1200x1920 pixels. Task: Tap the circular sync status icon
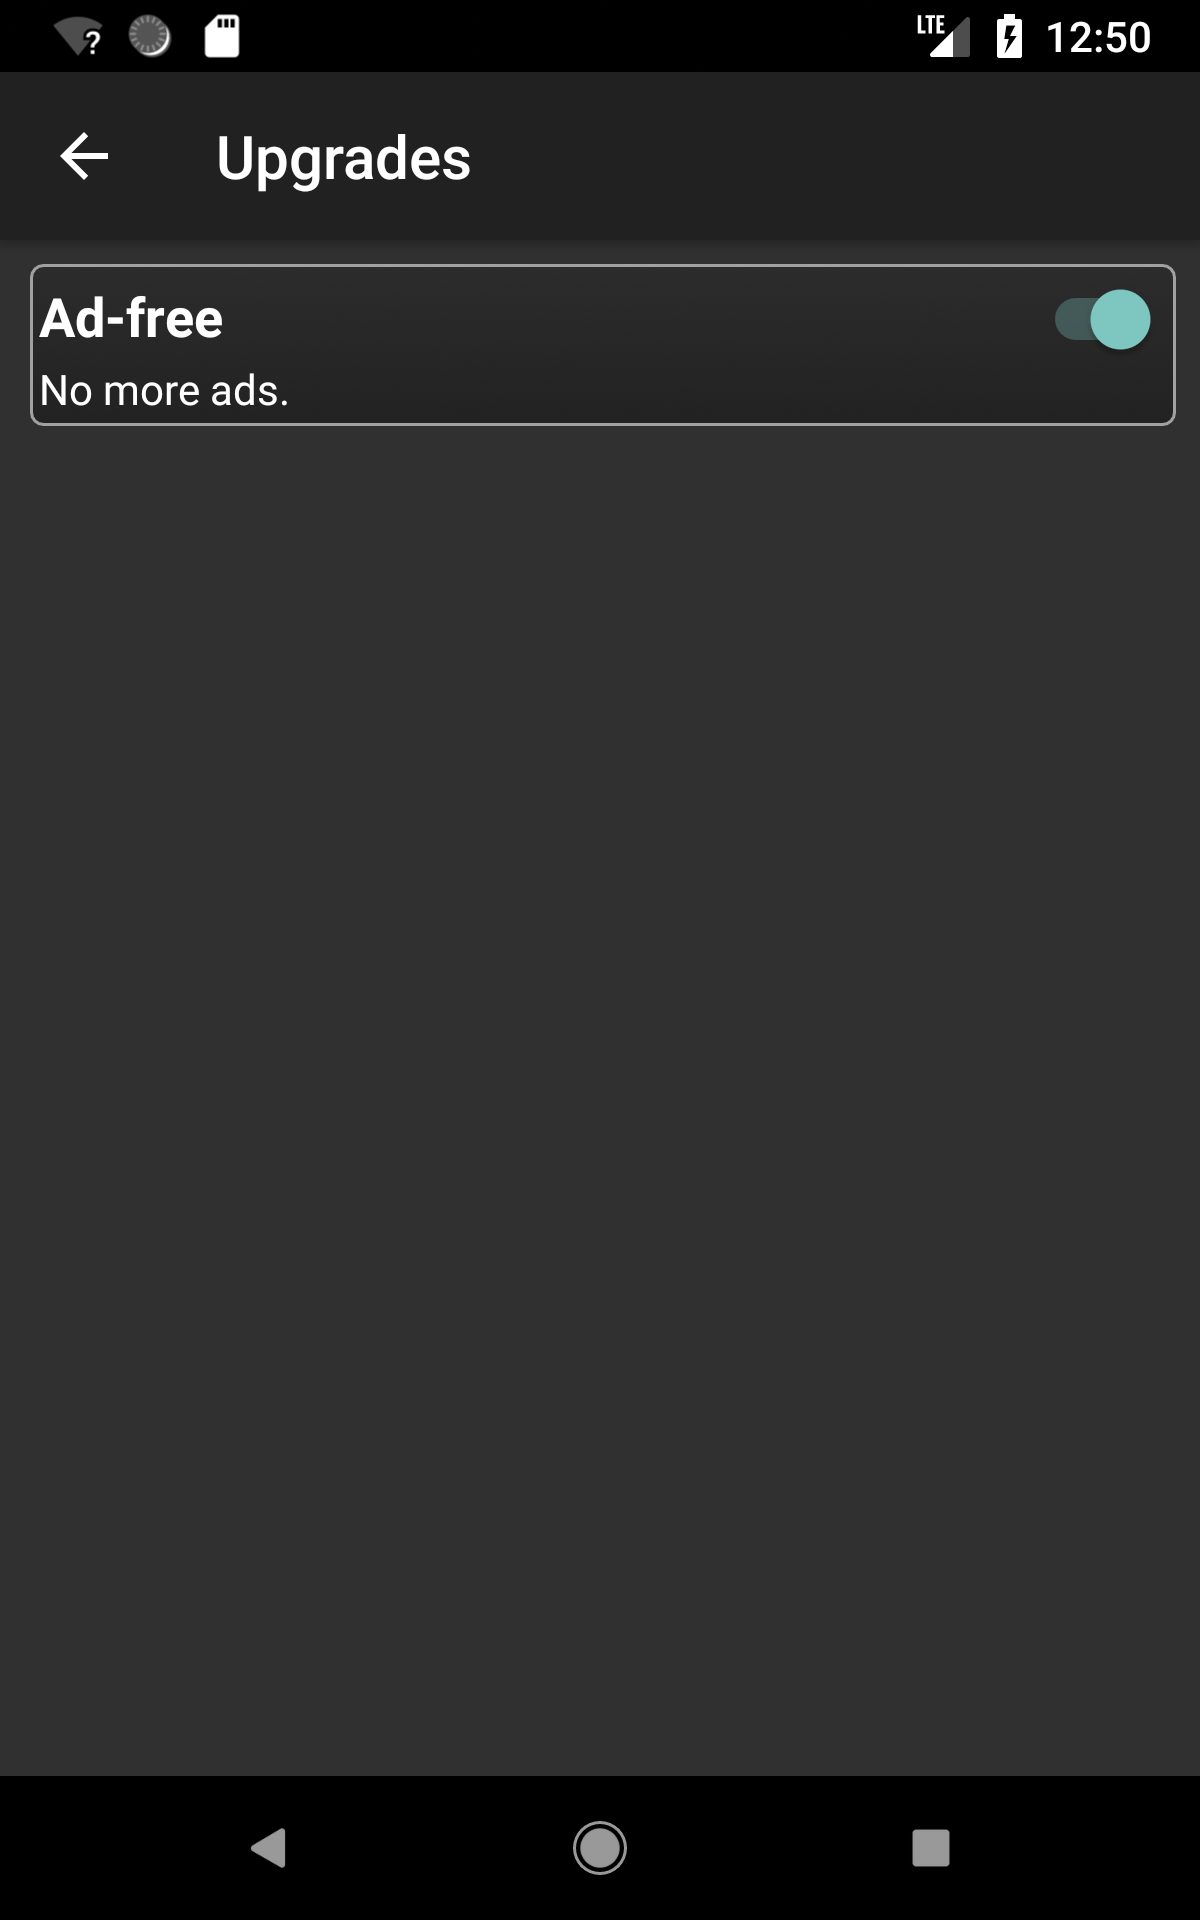(150, 36)
